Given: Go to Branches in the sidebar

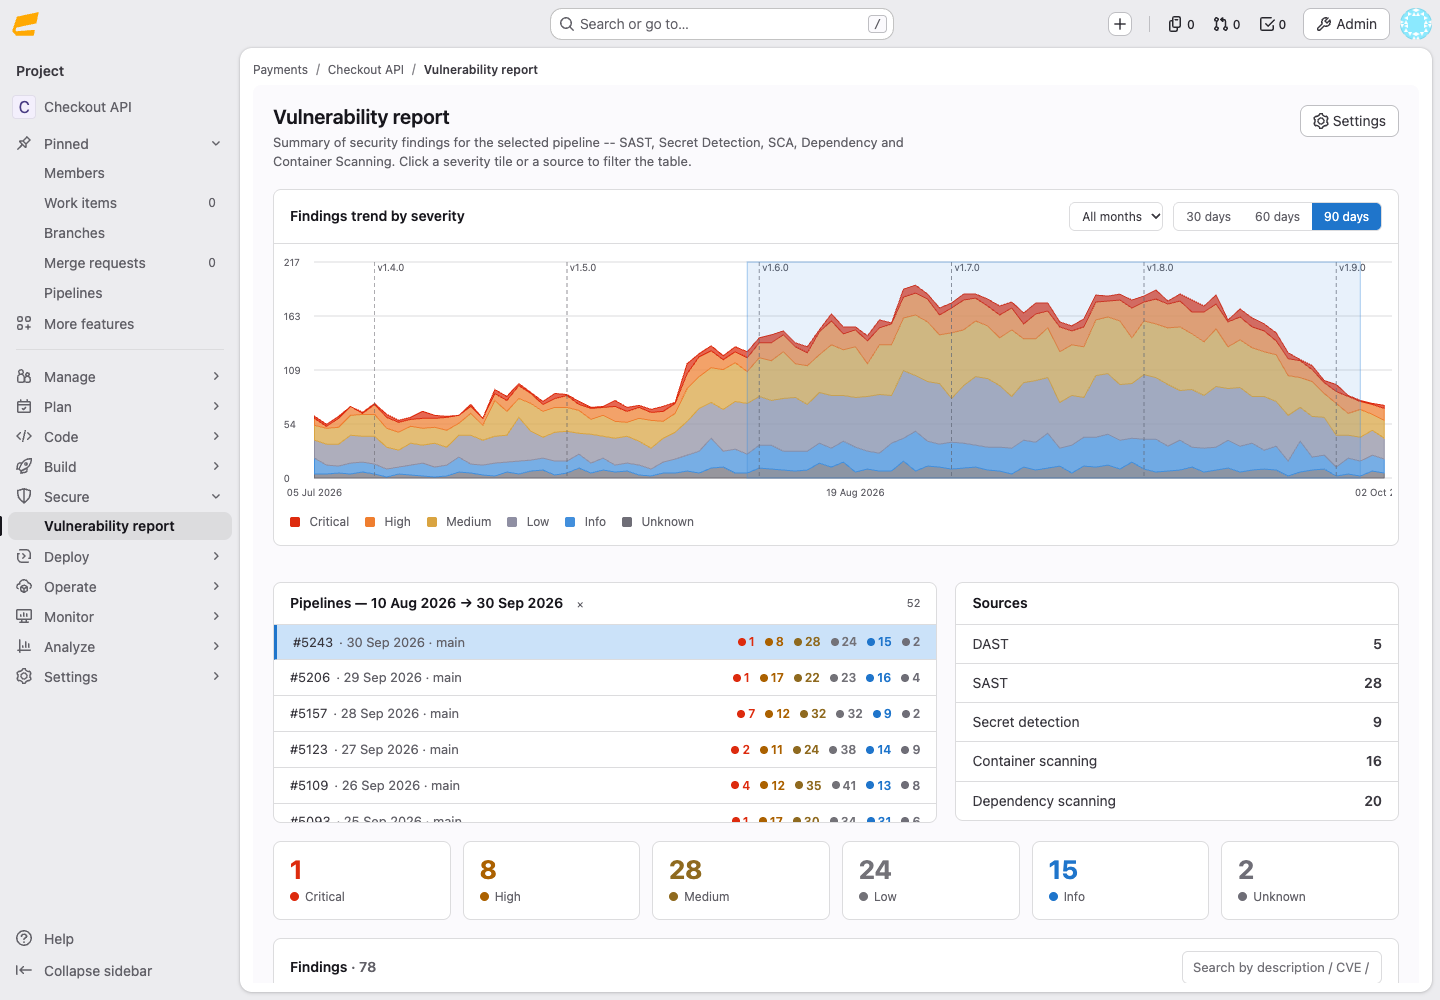Looking at the screenshot, I should coord(120,233).
